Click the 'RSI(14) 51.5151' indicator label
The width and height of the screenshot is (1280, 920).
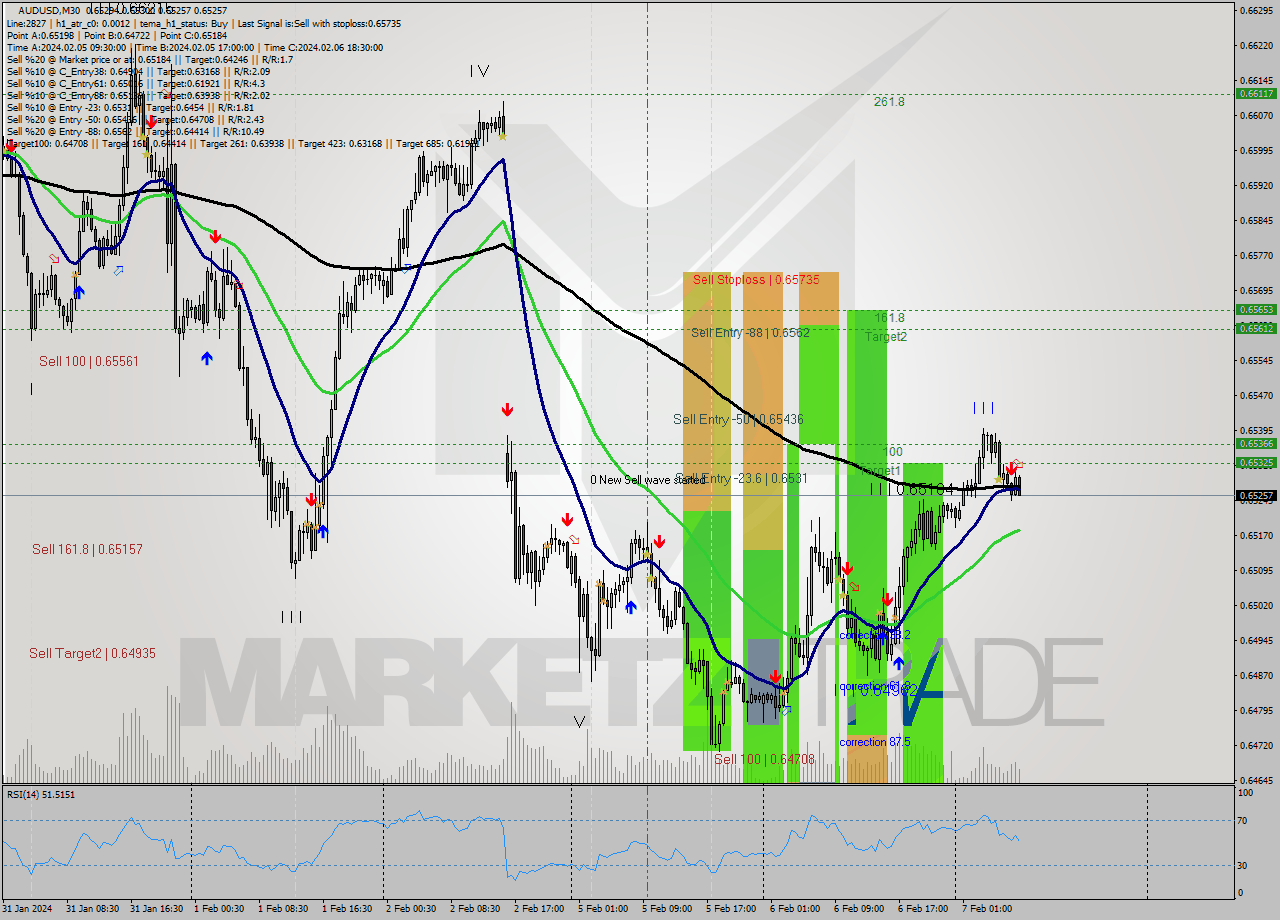41,794
